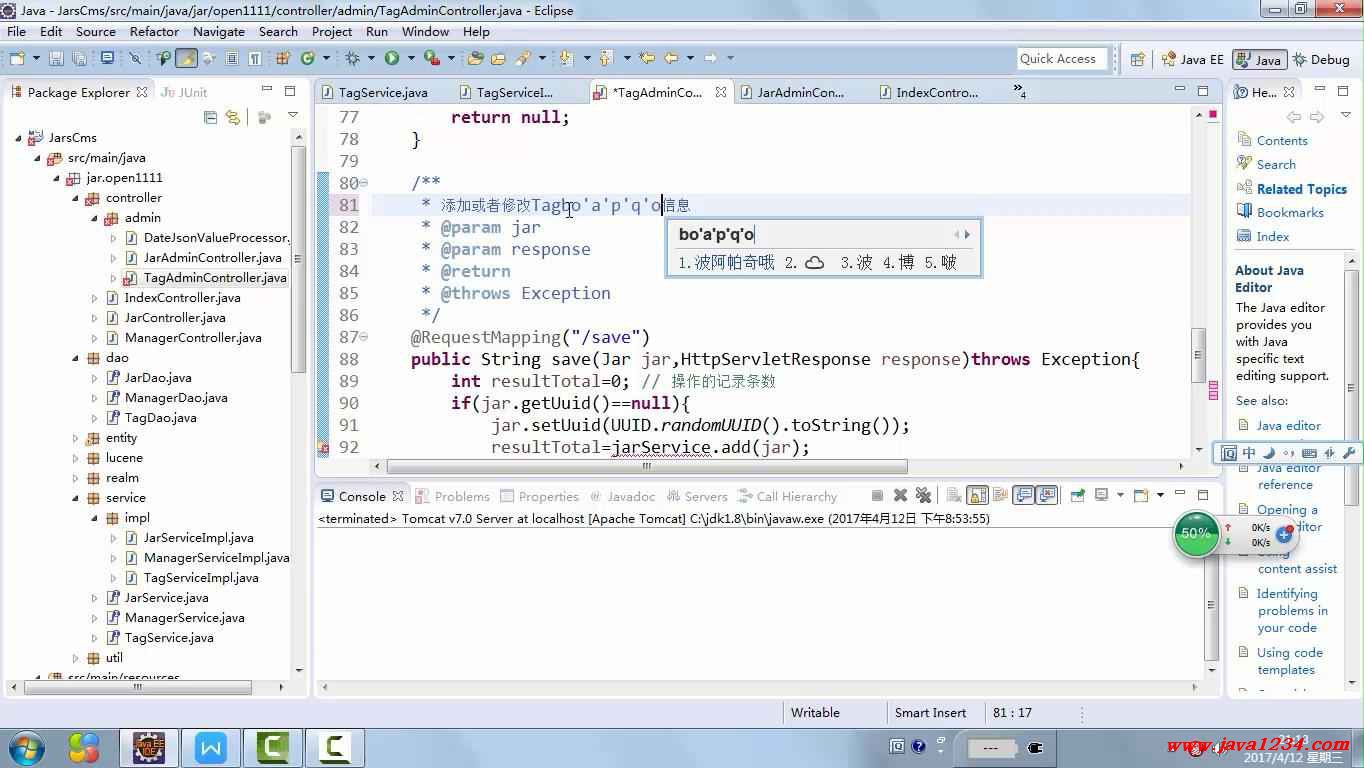Click the Save toolbar icon
Screen dimensions: 1364x768
(x=56, y=59)
